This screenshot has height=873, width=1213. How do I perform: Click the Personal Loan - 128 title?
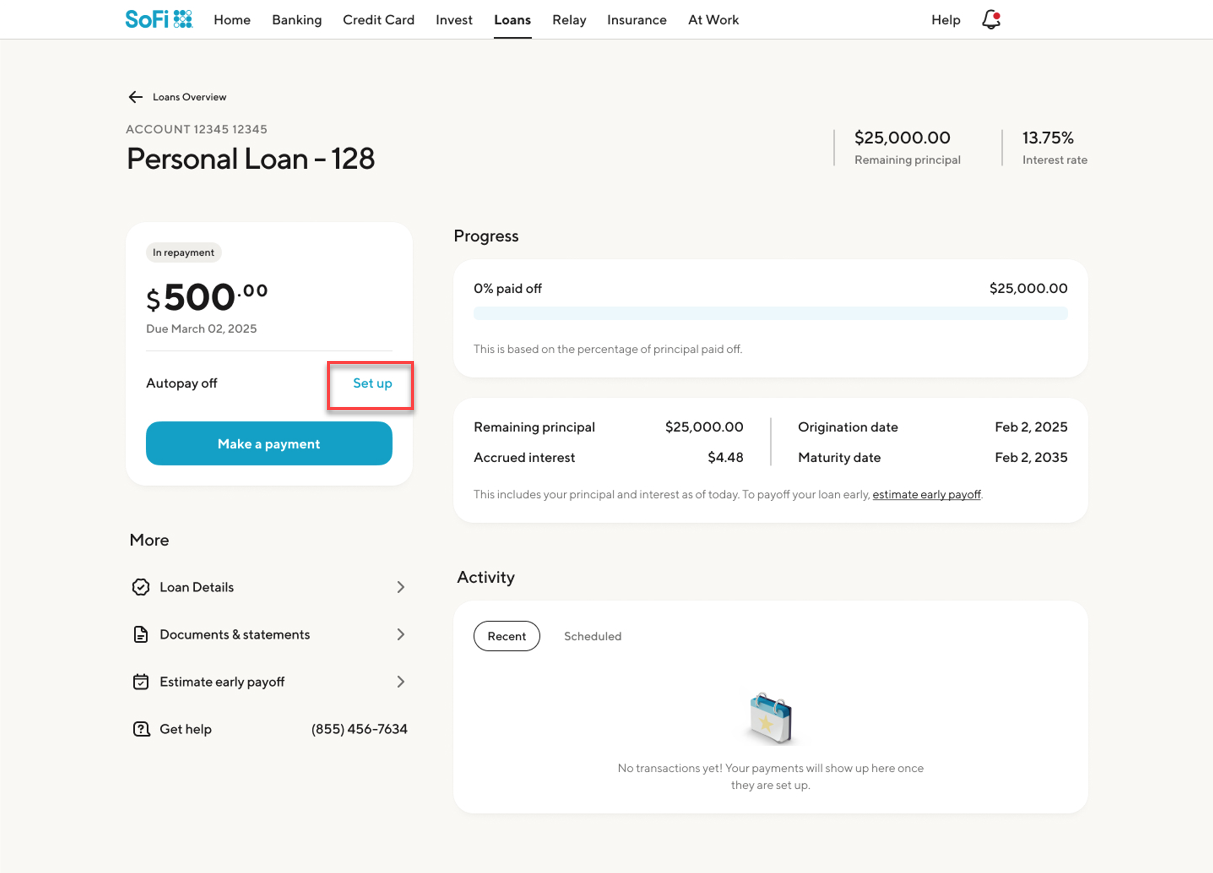pyautogui.click(x=250, y=159)
